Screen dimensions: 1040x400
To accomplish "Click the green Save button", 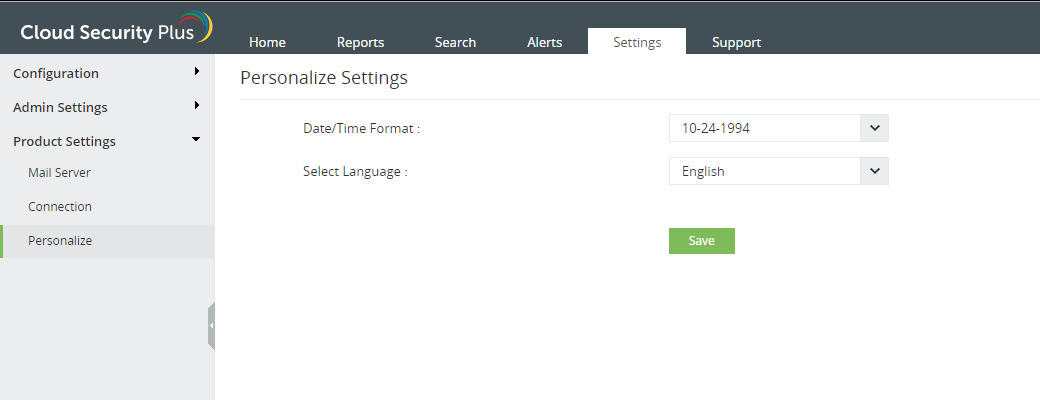I will (x=701, y=241).
